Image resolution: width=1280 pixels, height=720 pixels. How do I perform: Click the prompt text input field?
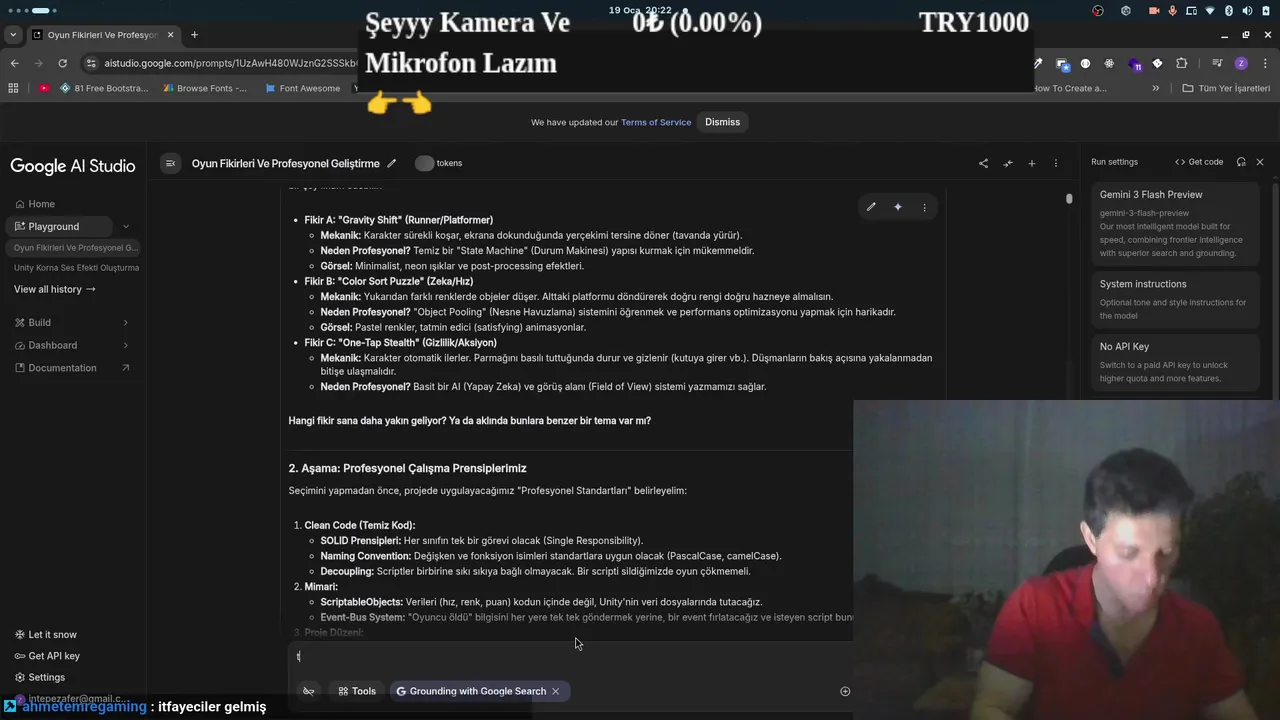coord(570,657)
